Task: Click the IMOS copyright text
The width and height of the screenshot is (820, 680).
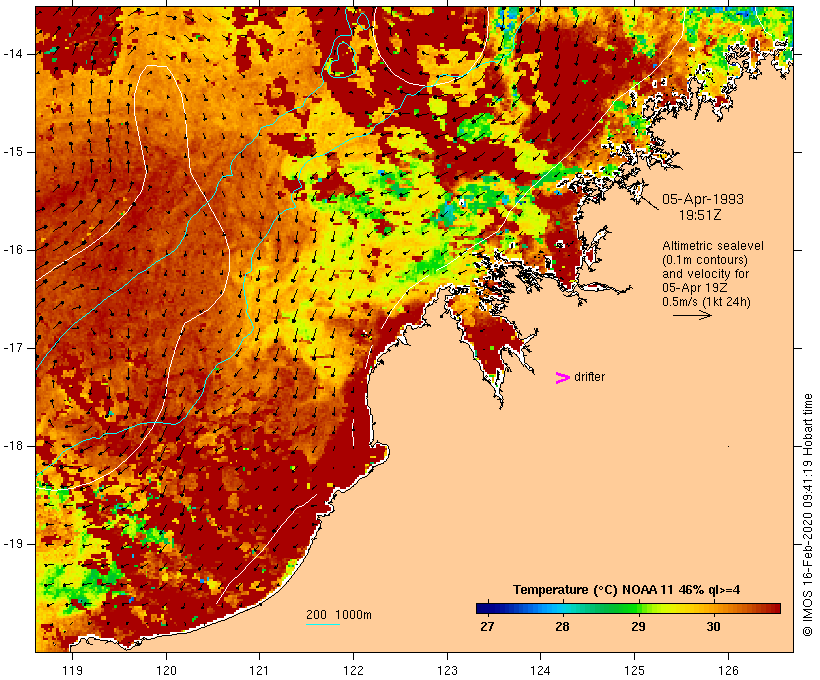Action: pyautogui.click(x=807, y=515)
